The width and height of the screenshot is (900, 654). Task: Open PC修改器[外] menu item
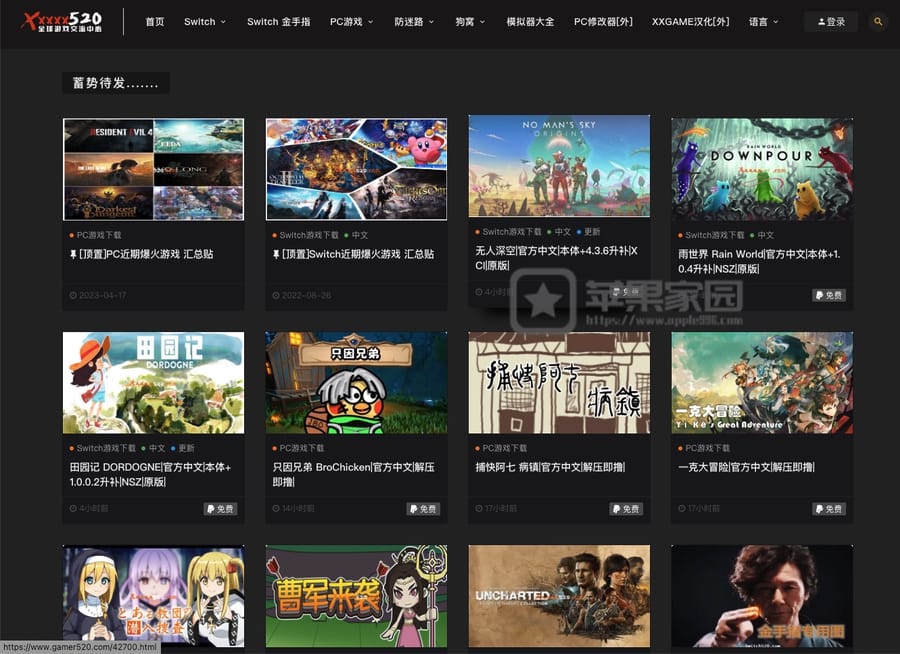pyautogui.click(x=603, y=22)
